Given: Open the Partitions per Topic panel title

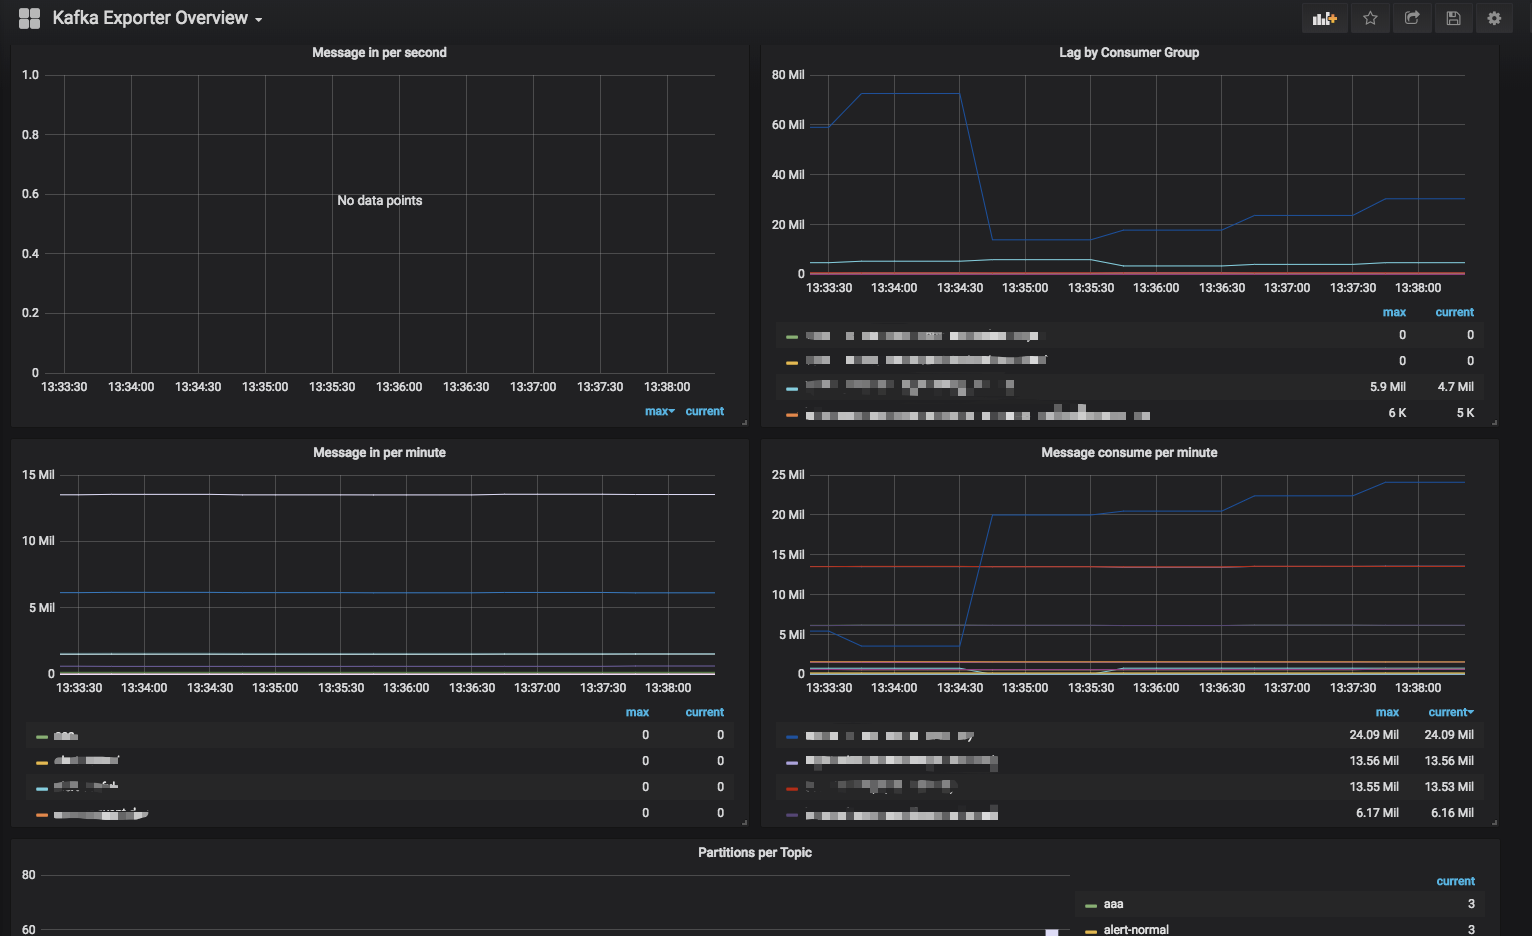Looking at the screenshot, I should click(x=755, y=853).
